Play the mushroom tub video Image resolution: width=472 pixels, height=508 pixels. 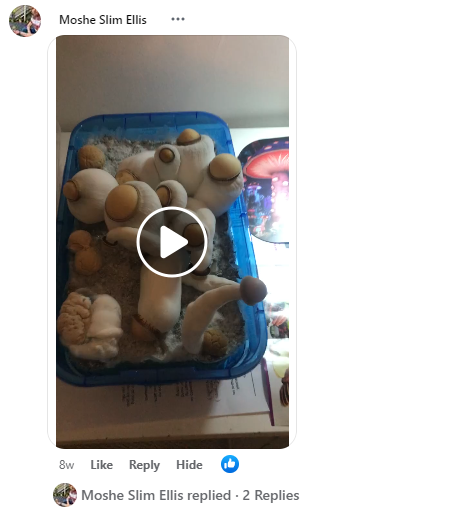[x=172, y=242]
